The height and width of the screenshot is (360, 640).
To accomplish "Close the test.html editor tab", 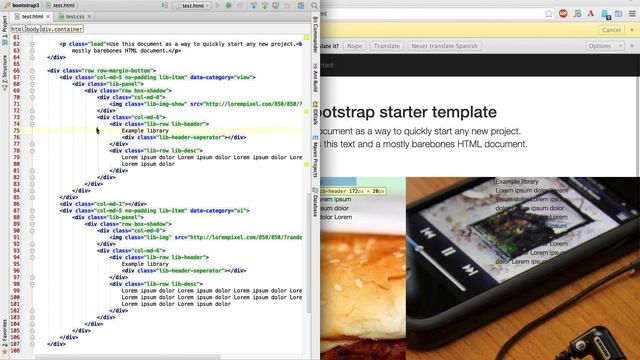I will [x=48, y=16].
